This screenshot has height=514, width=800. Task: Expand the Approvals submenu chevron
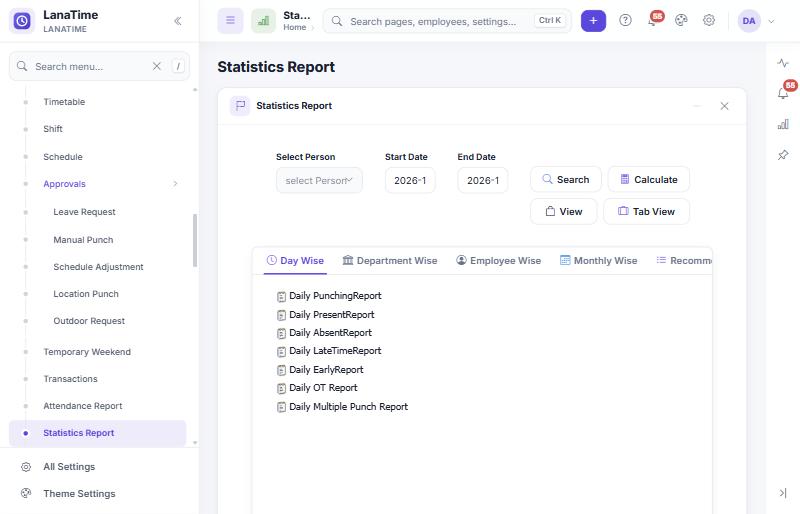pyautogui.click(x=175, y=184)
